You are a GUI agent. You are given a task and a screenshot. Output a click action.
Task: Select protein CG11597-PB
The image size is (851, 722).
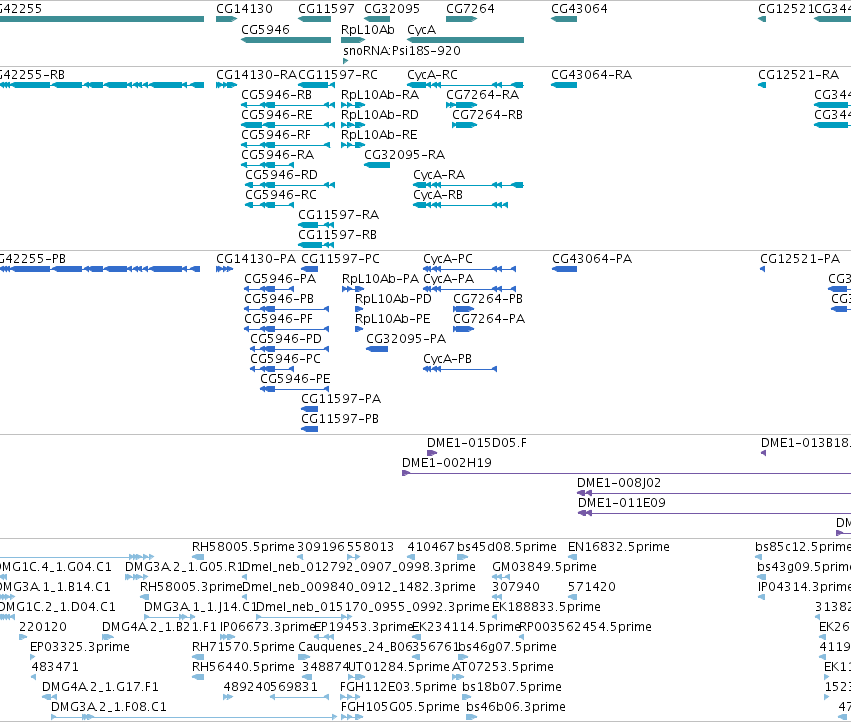pyautogui.click(x=340, y=420)
